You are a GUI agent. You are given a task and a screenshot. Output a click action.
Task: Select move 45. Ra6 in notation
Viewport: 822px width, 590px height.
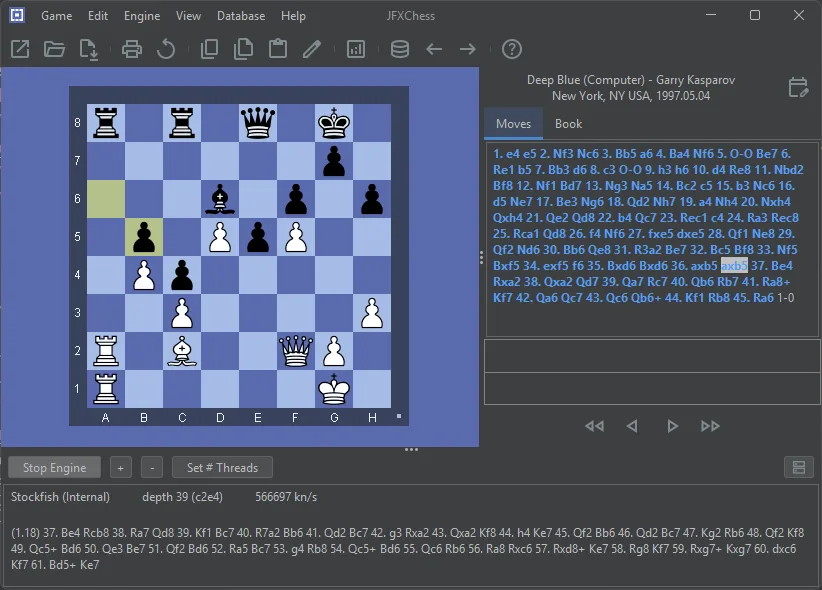[x=753, y=298]
